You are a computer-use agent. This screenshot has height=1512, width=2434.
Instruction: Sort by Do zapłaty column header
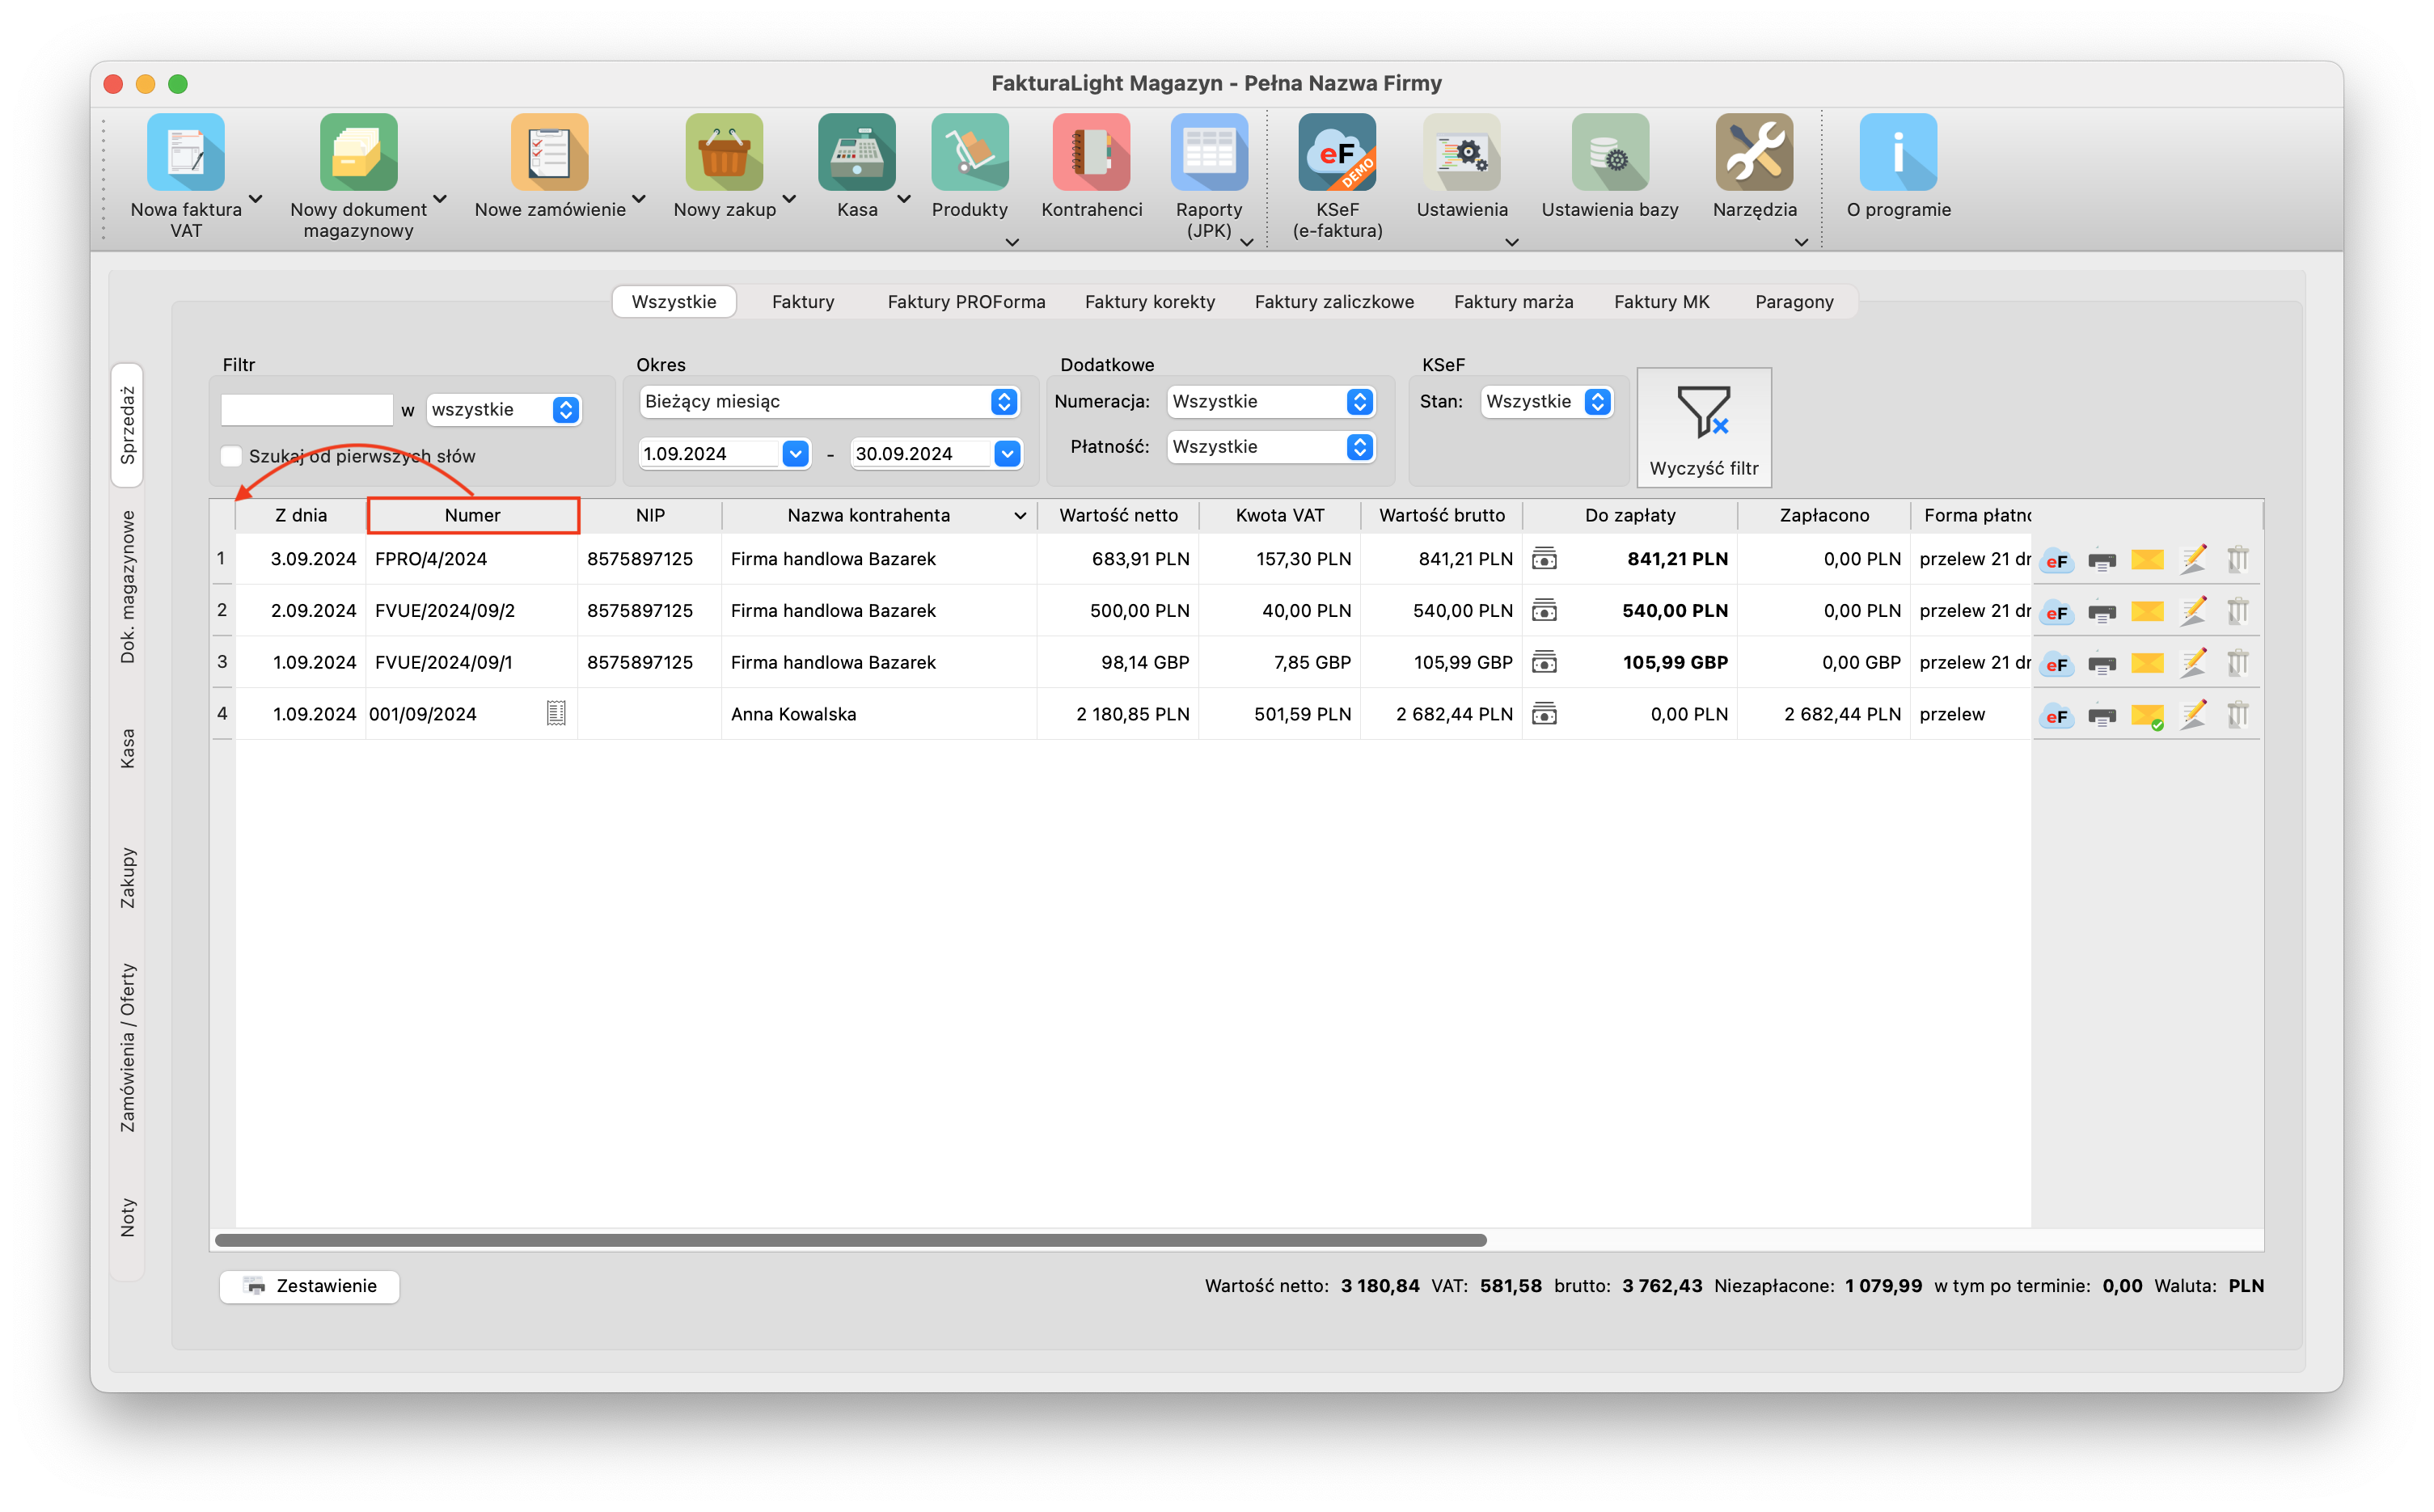(x=1629, y=515)
